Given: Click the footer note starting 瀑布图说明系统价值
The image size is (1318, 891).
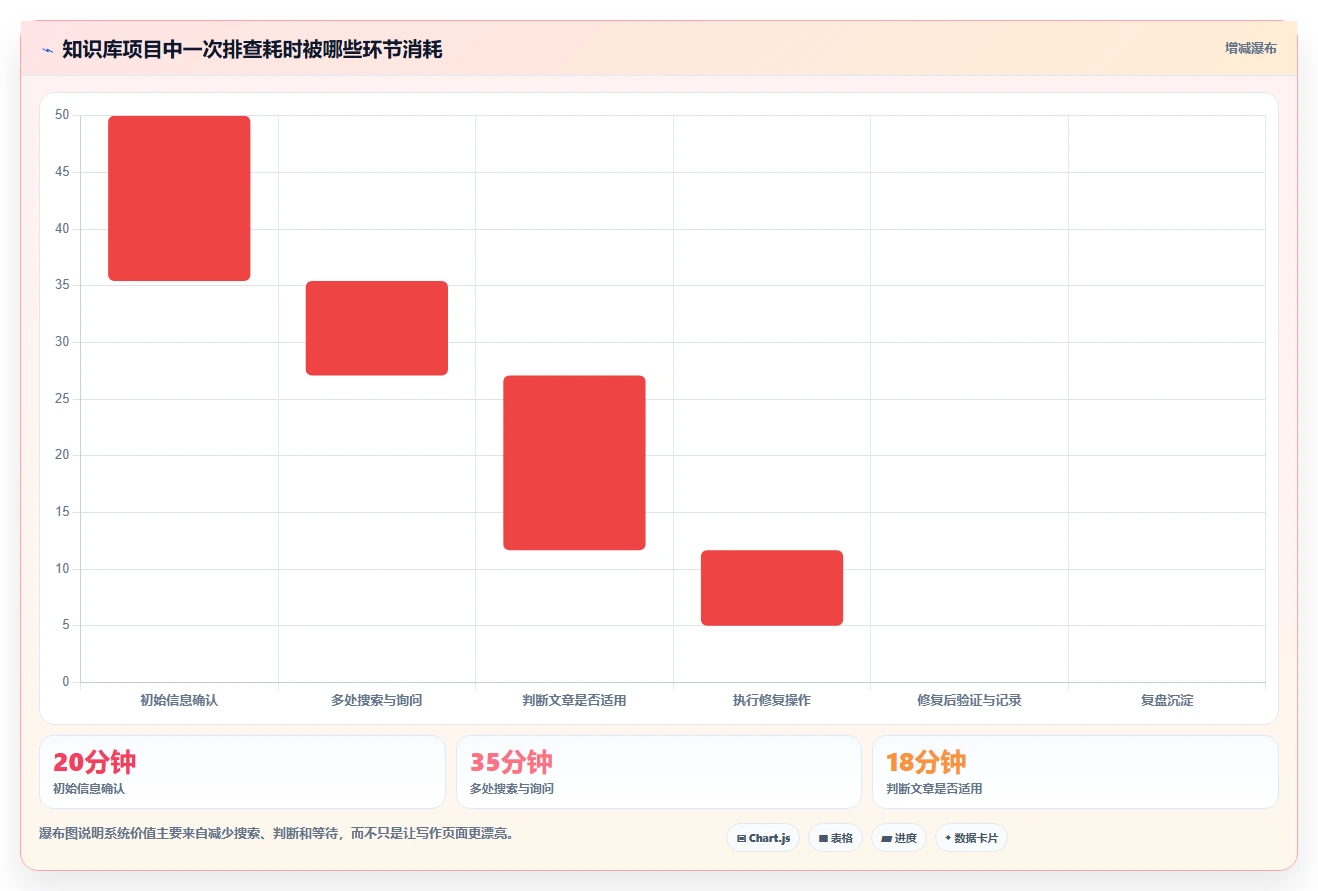Looking at the screenshot, I should [x=276, y=833].
